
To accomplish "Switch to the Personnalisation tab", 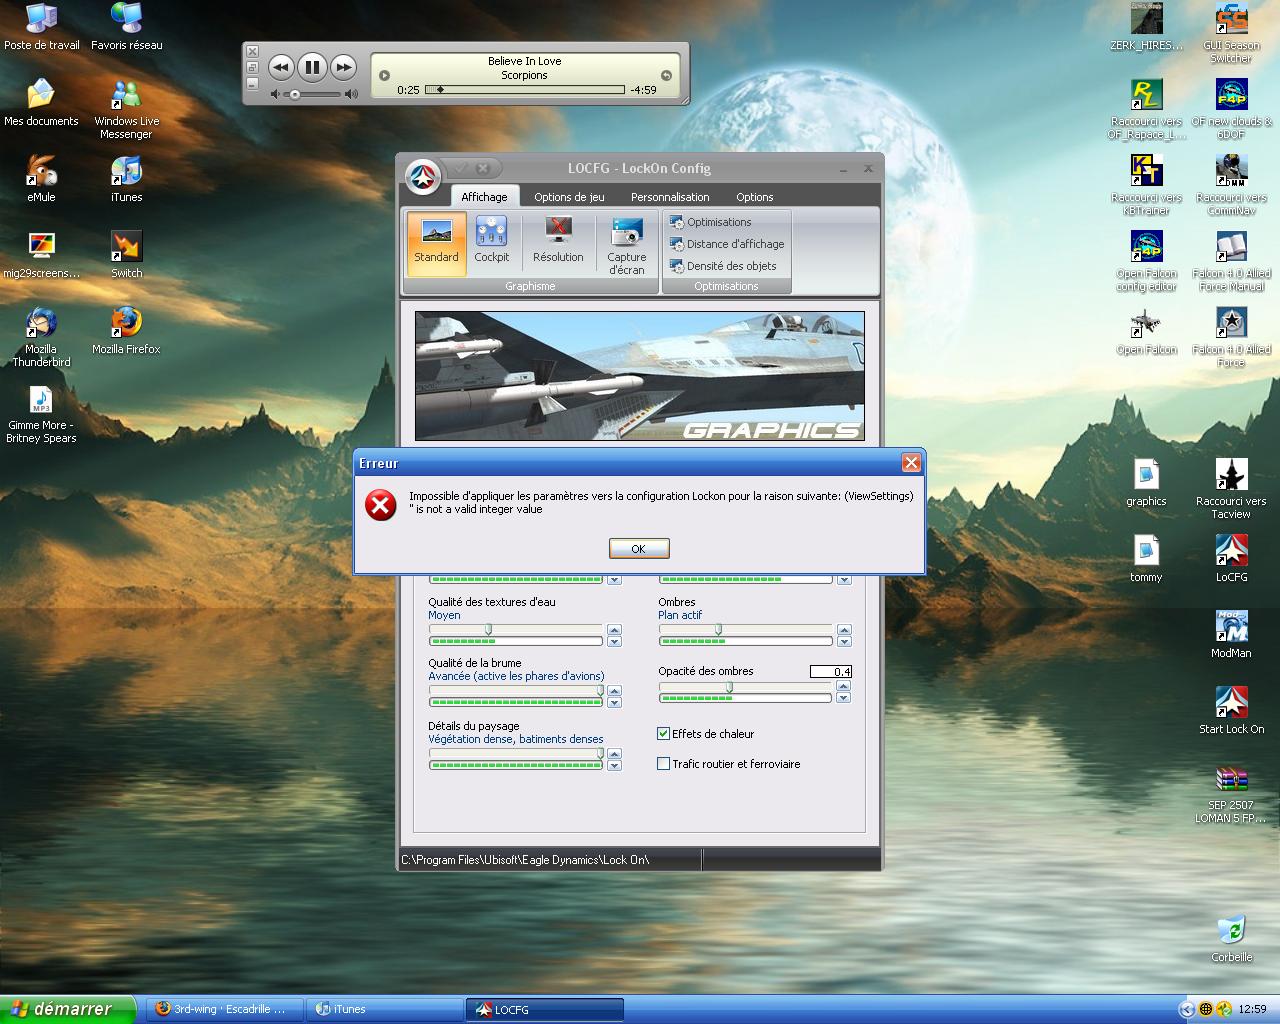I will (x=670, y=197).
